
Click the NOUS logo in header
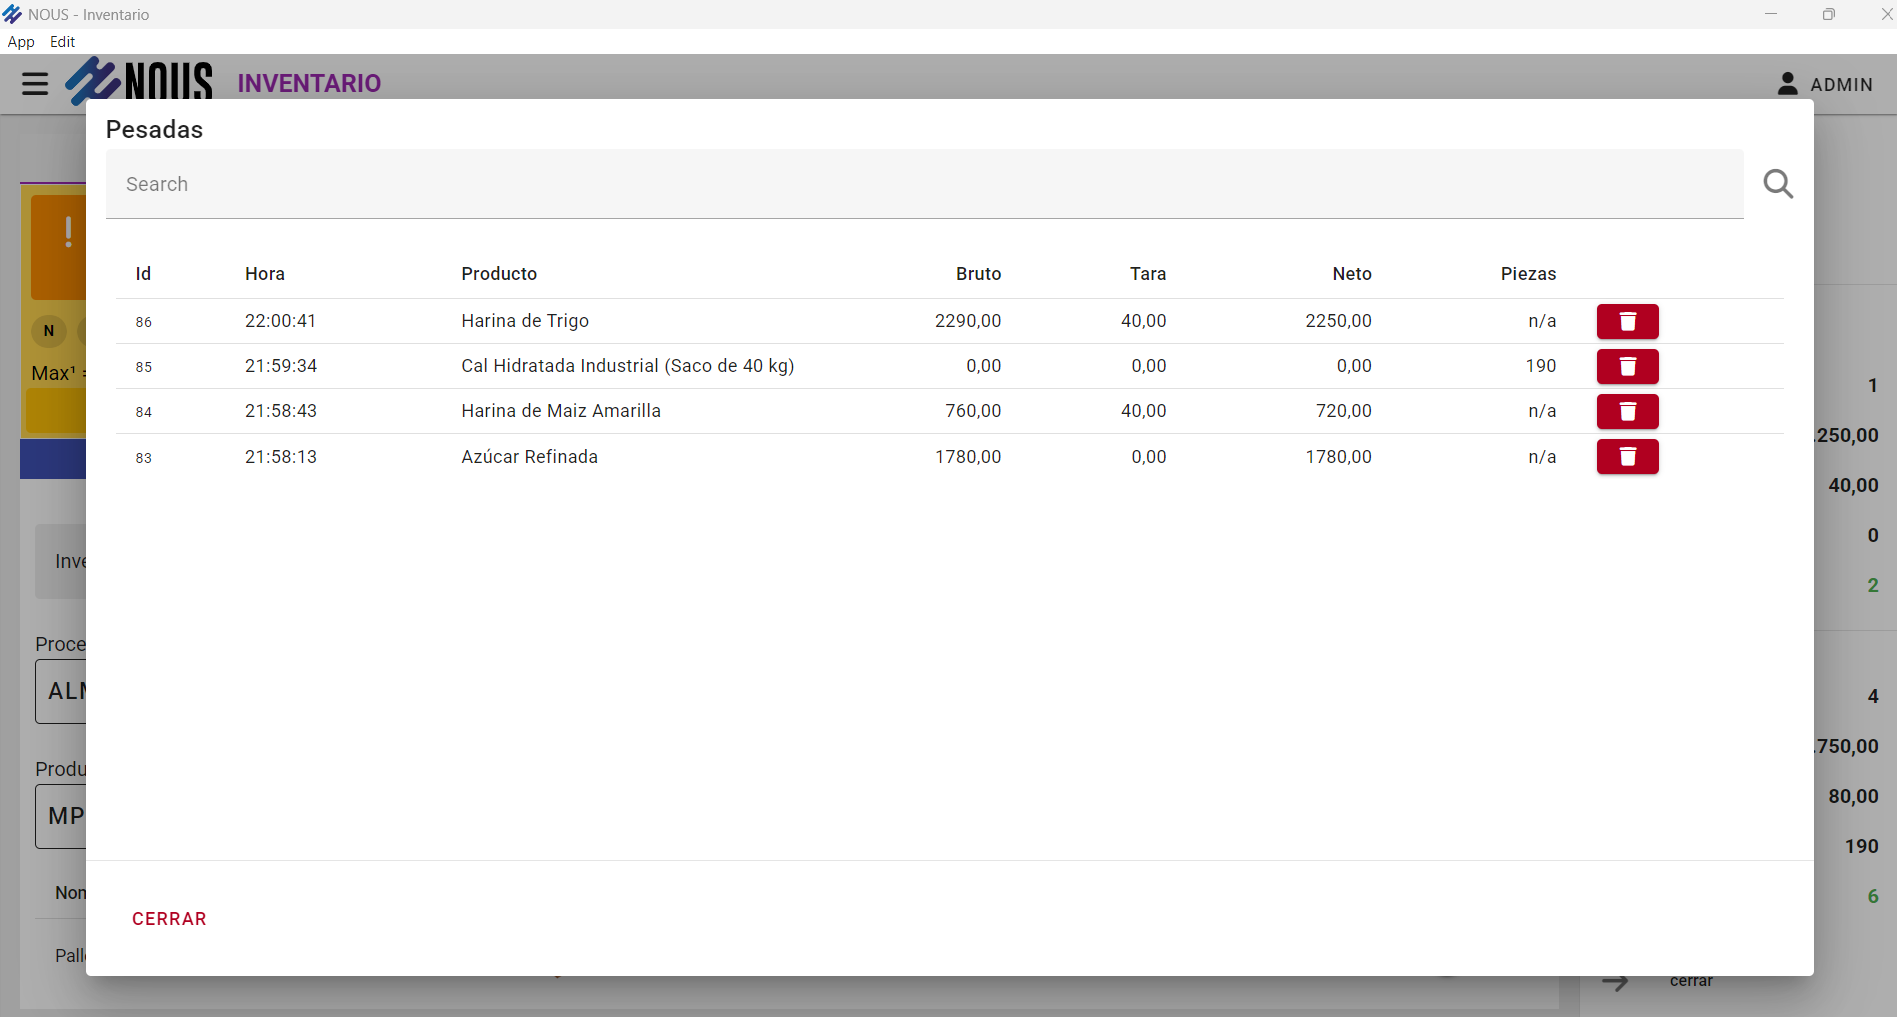[140, 80]
